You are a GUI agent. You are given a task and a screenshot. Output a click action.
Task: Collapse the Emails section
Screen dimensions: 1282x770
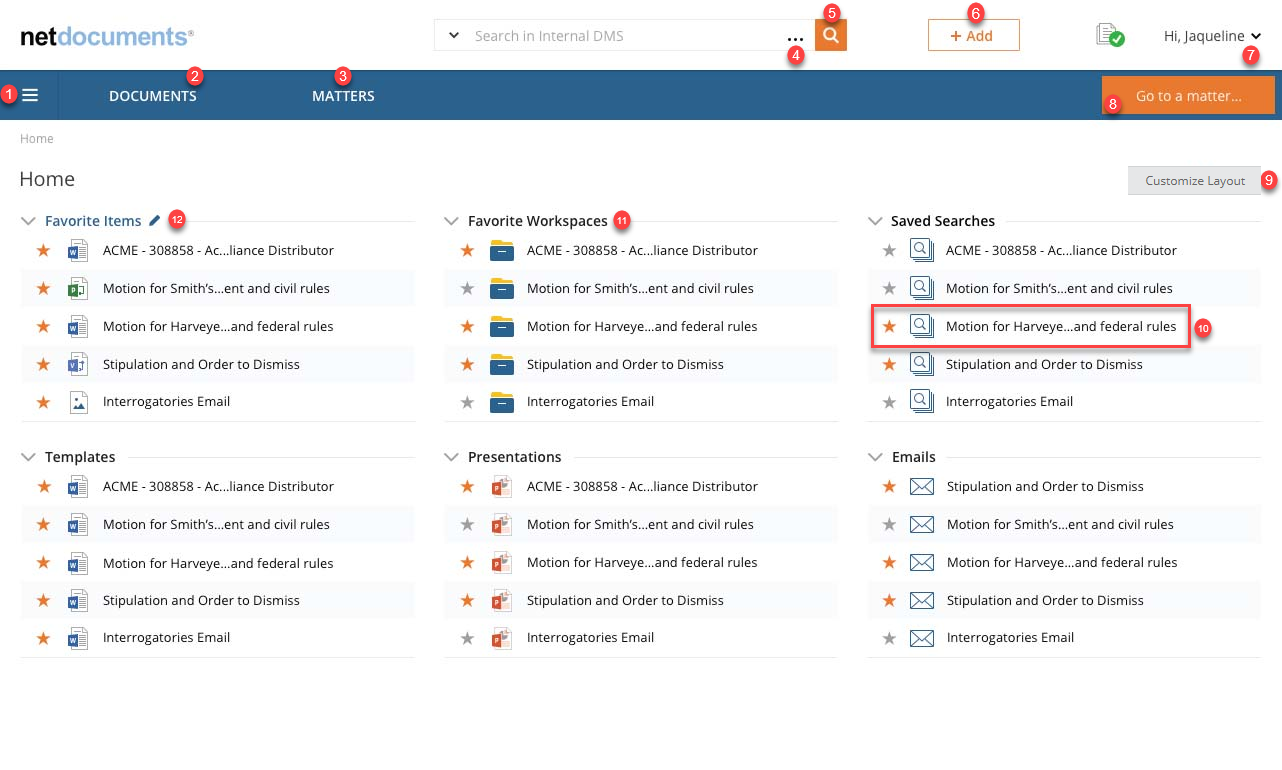point(873,456)
